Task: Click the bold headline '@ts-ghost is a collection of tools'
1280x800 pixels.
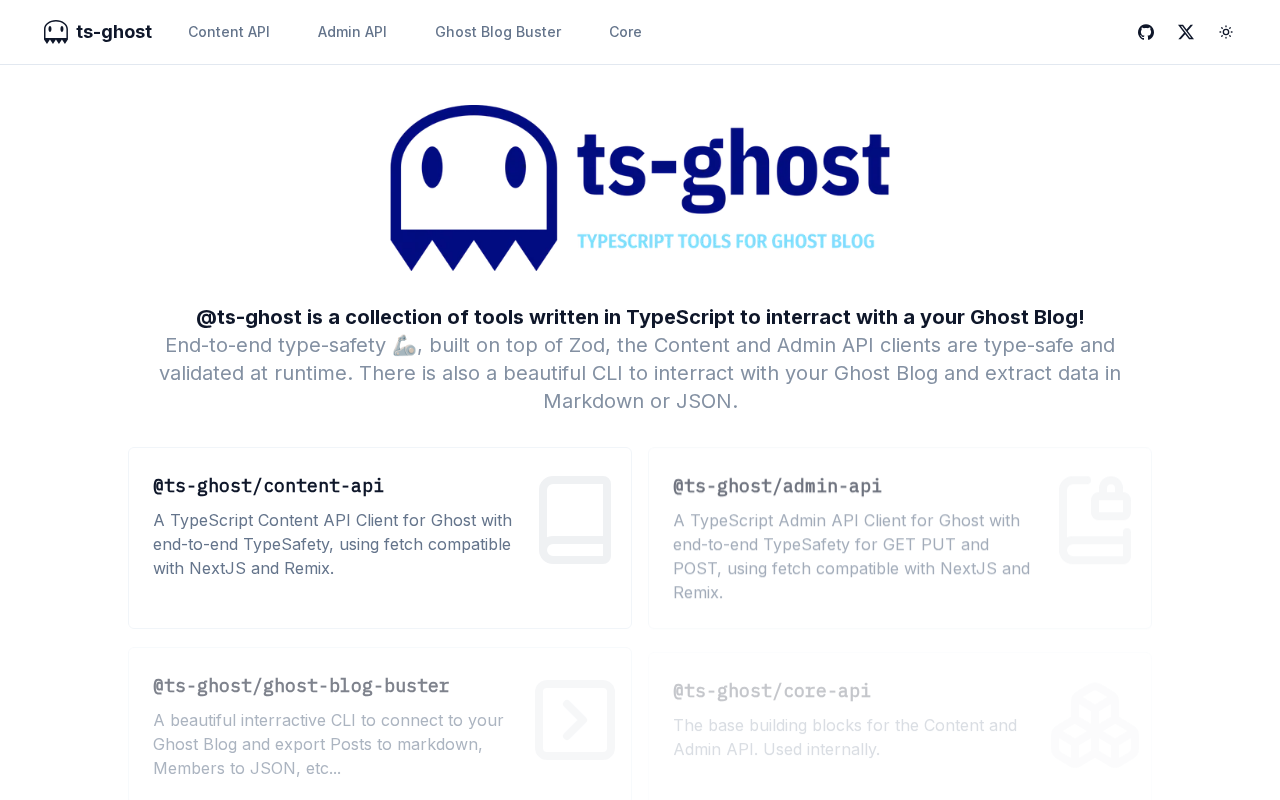Action: tap(640, 317)
